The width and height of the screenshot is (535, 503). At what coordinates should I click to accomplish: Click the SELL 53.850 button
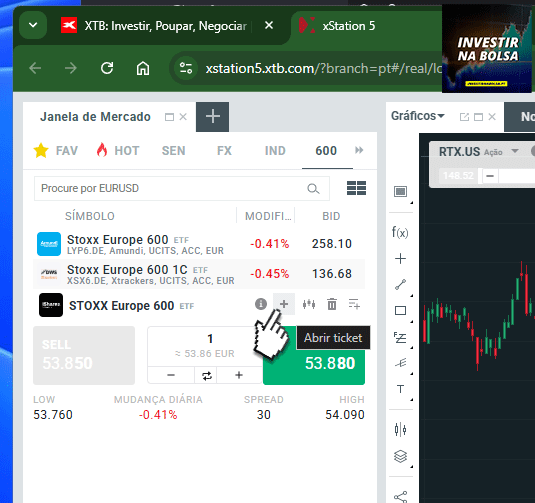(x=84, y=355)
